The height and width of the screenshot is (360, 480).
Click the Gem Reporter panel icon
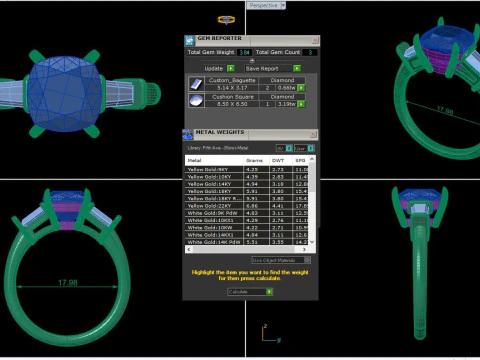coord(190,40)
